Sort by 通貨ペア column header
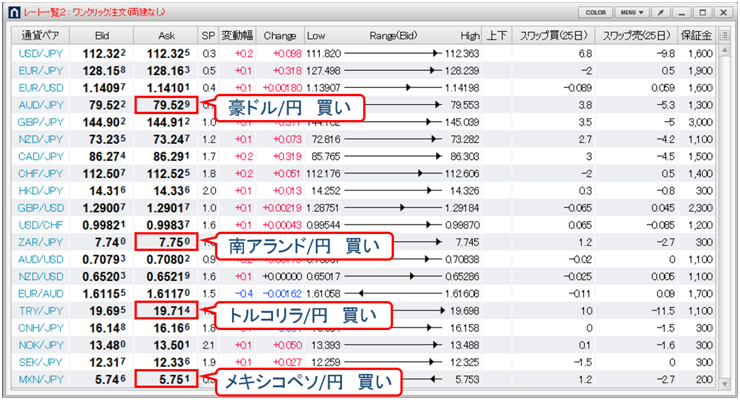Viewport: 740px width, 400px height. 40,35
